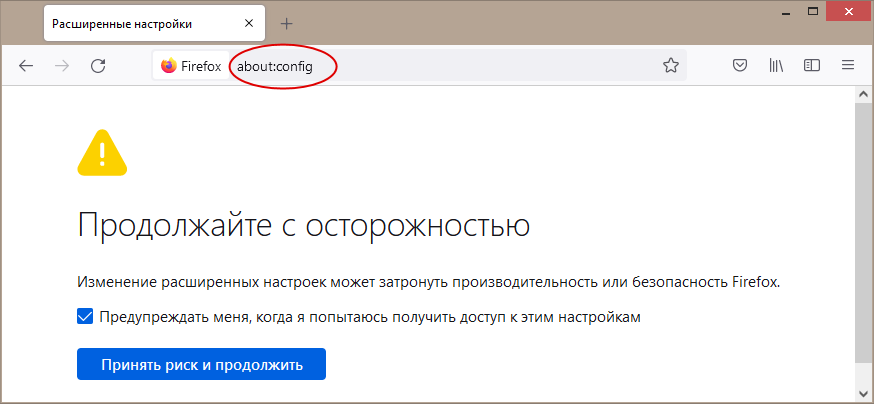
Task: Click Принять риск и продолжить button
Action: click(x=201, y=364)
